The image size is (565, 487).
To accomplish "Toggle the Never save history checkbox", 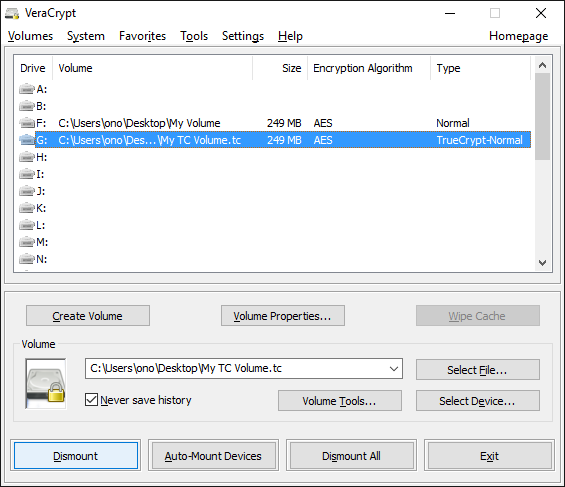I will pyautogui.click(x=91, y=400).
